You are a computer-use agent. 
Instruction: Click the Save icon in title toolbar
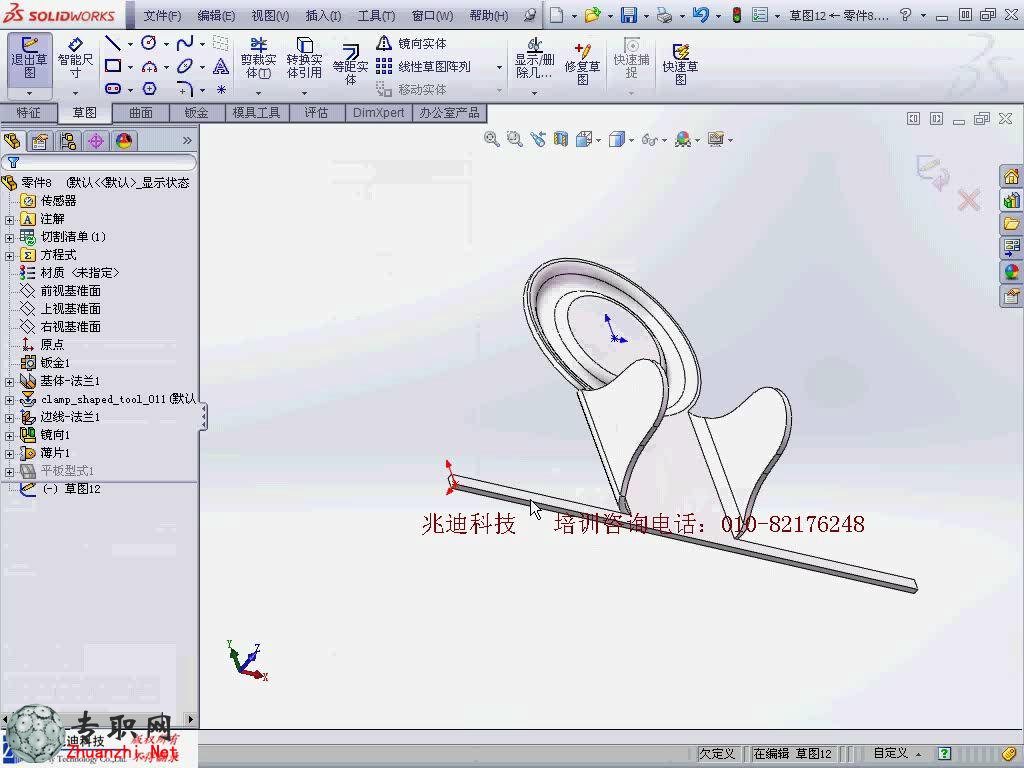[x=628, y=15]
